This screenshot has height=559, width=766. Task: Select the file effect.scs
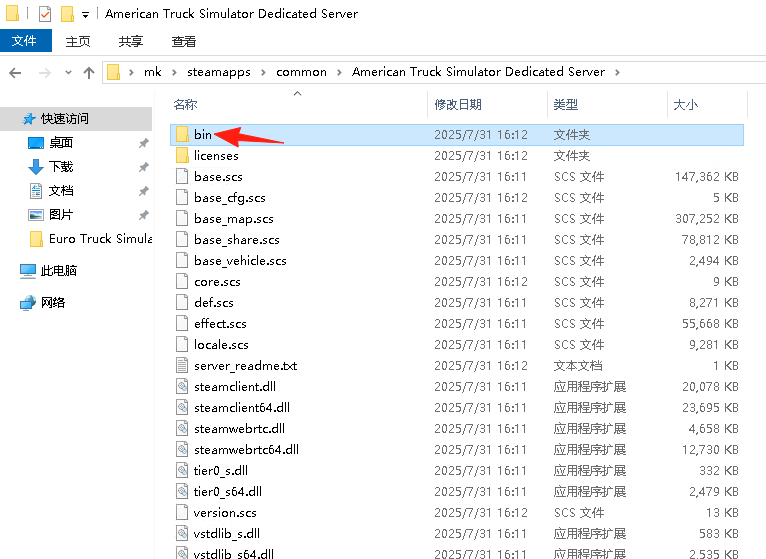pos(220,323)
